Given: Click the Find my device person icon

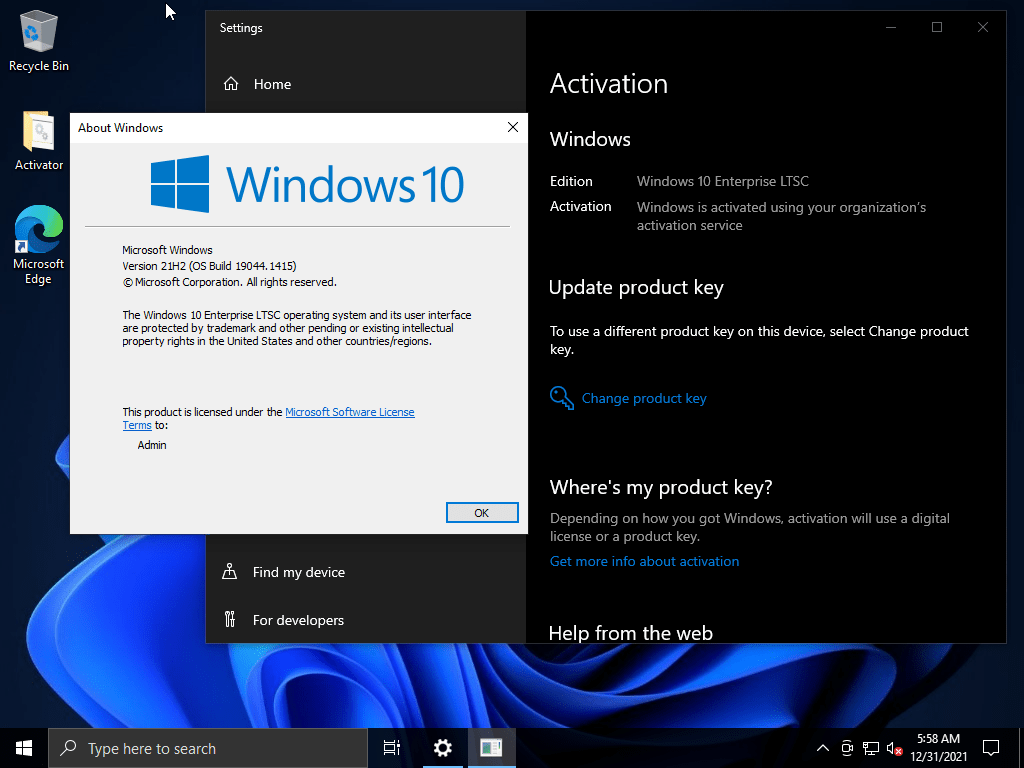Looking at the screenshot, I should pos(229,571).
